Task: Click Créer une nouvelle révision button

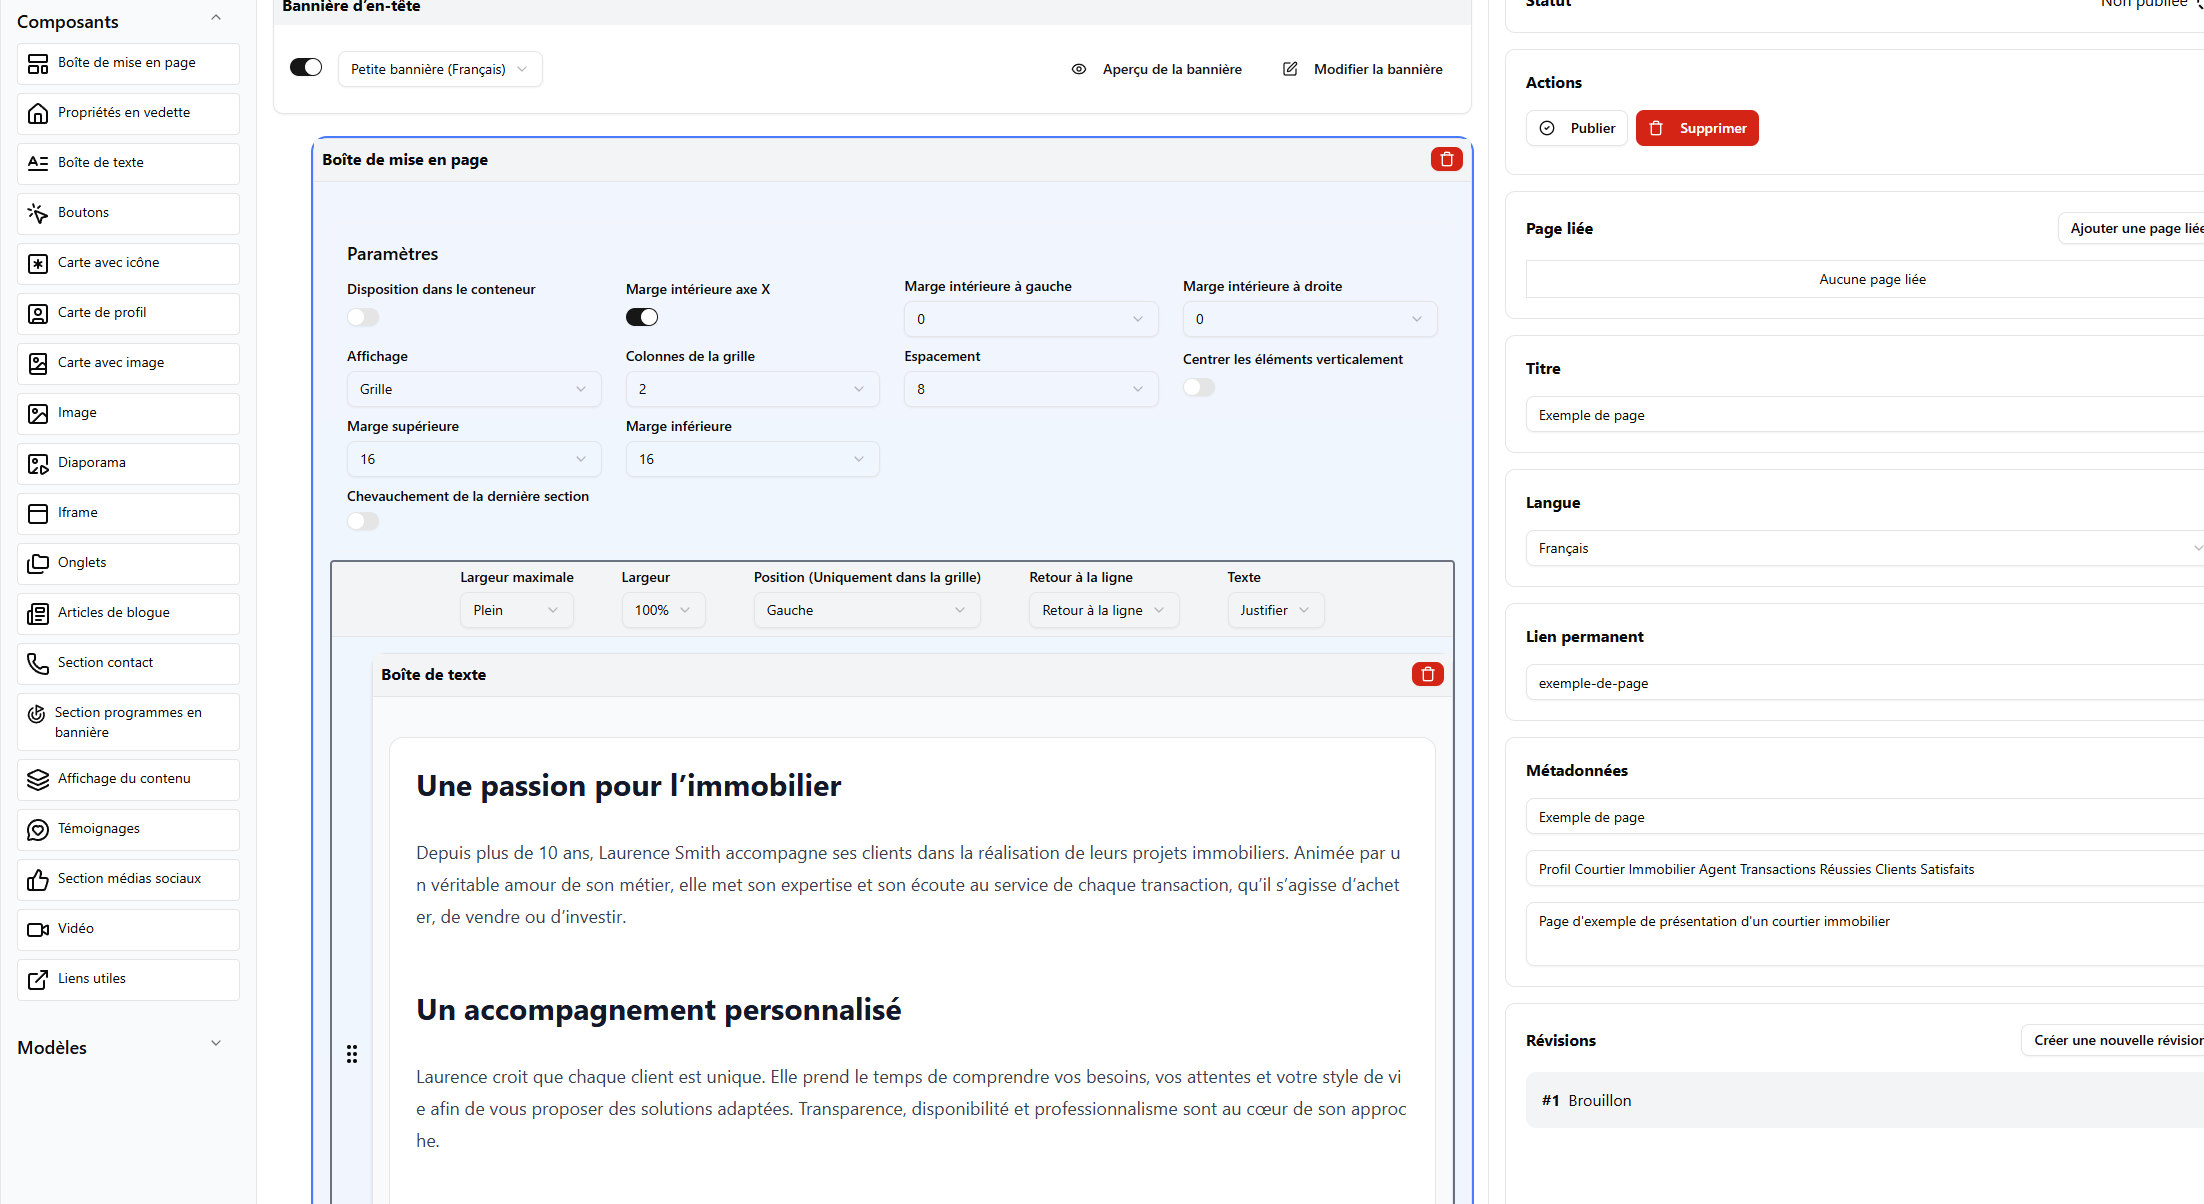Action: point(2113,1040)
